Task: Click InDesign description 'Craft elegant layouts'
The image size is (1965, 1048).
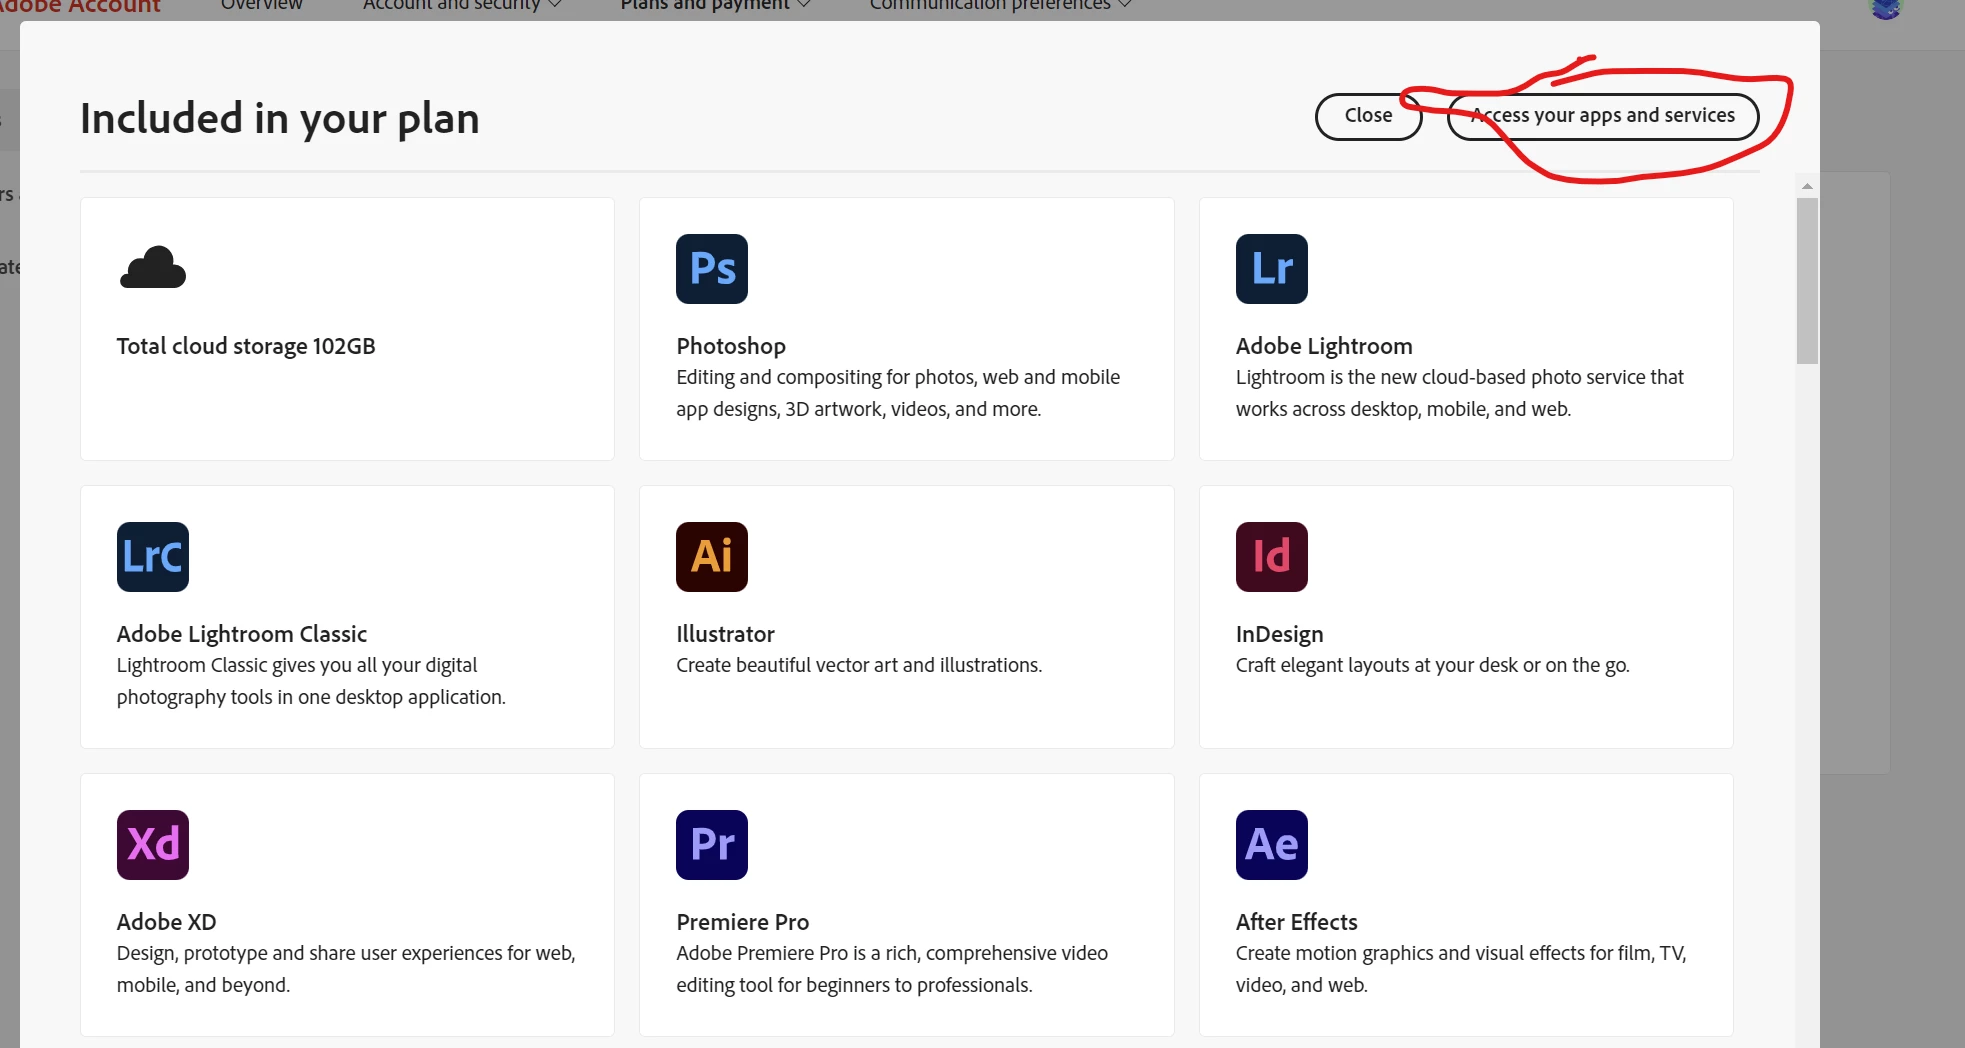Action: [1432, 665]
